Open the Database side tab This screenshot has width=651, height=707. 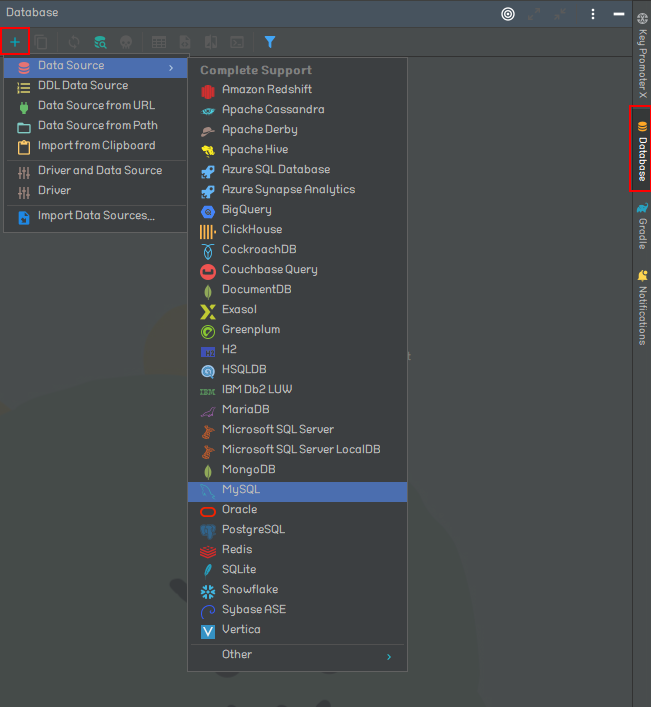[642, 150]
